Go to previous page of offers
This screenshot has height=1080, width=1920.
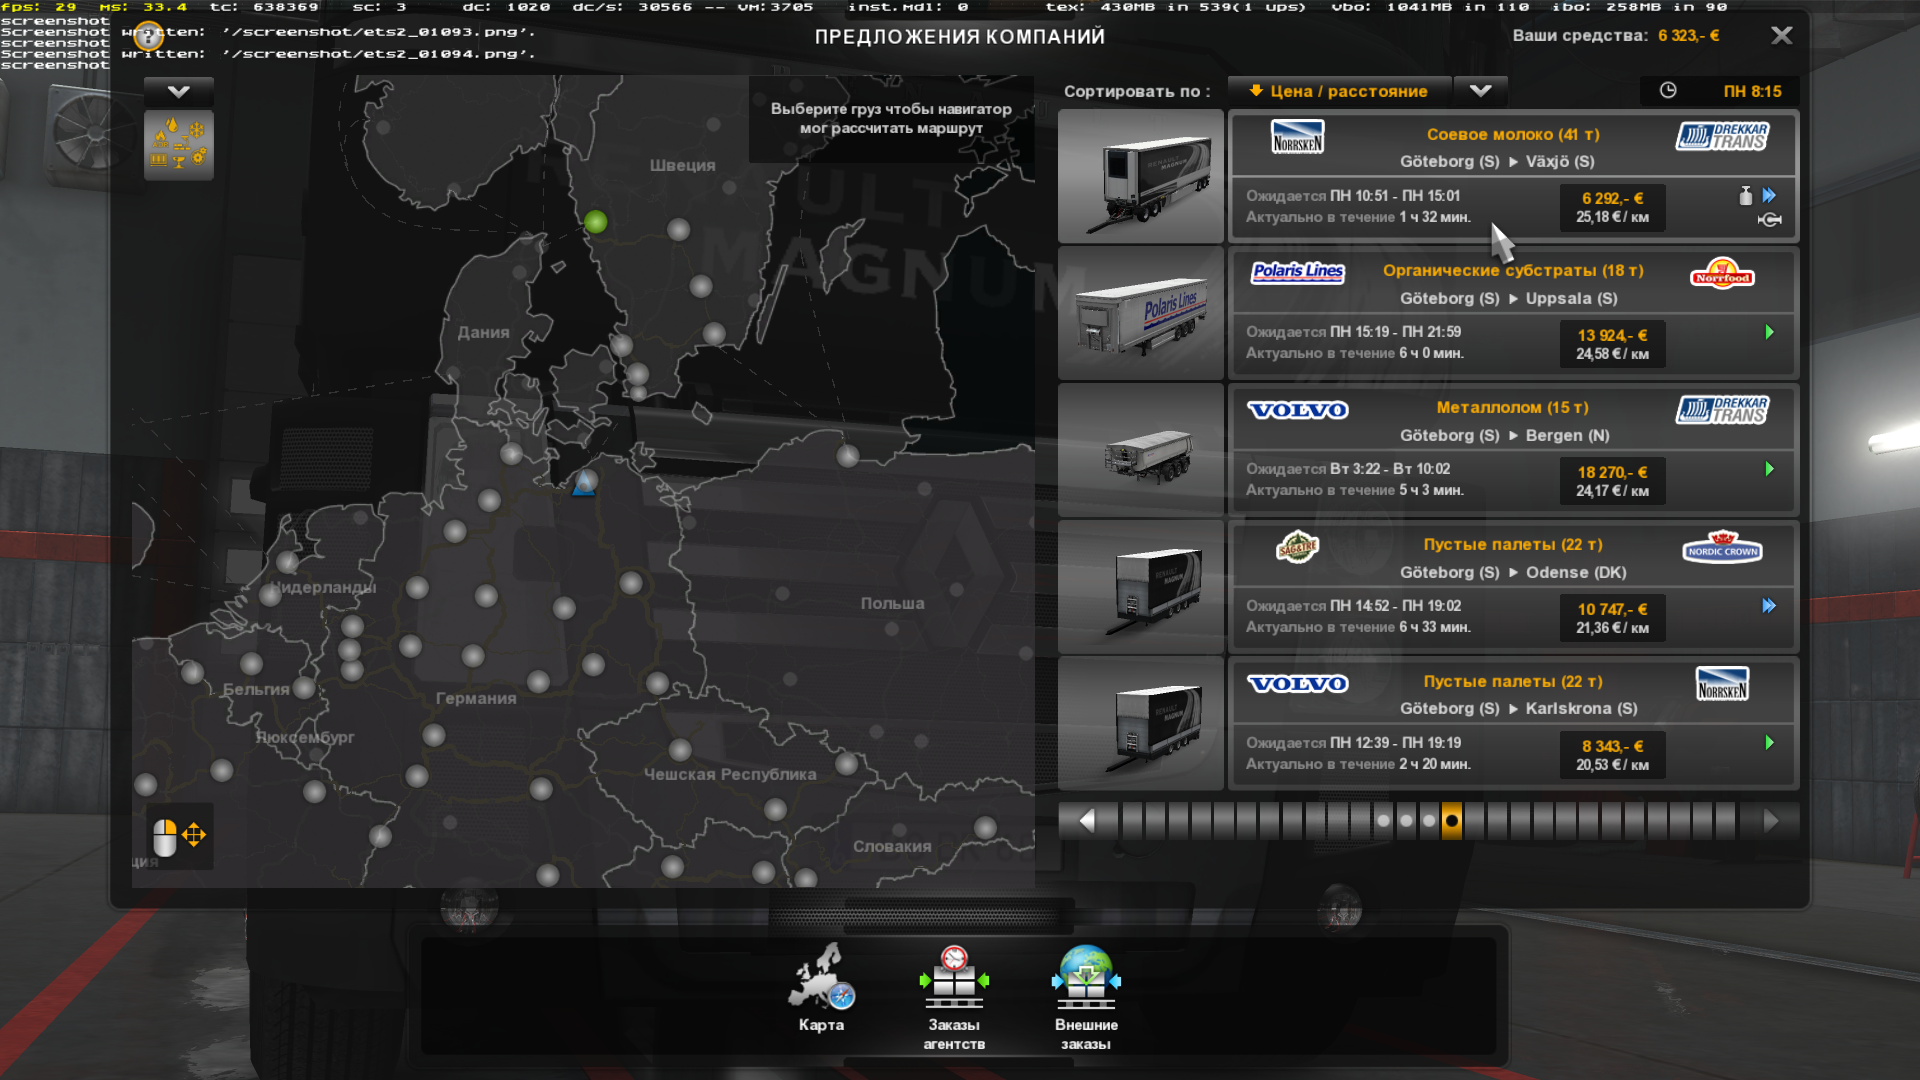point(1088,821)
